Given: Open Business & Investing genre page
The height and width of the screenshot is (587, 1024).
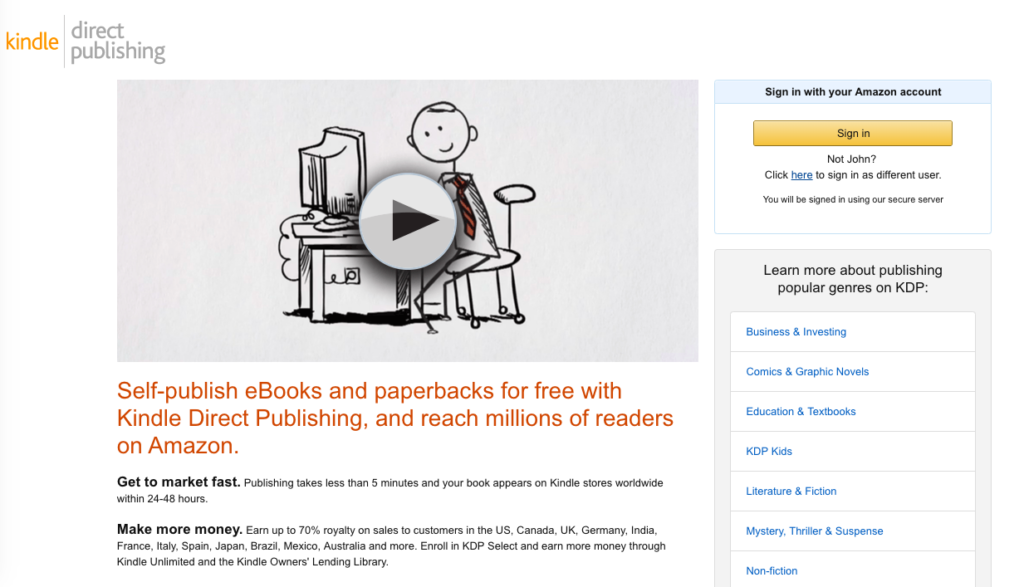Looking at the screenshot, I should point(795,332).
